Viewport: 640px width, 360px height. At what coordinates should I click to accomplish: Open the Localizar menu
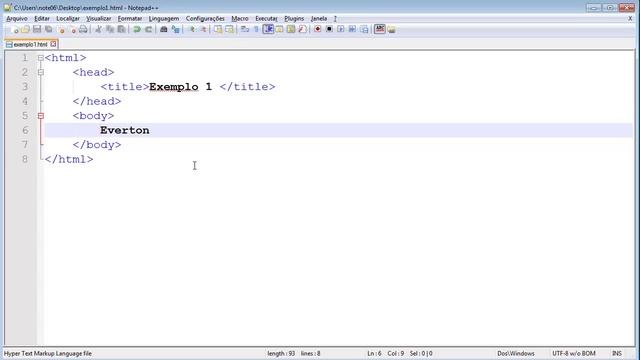(68, 19)
